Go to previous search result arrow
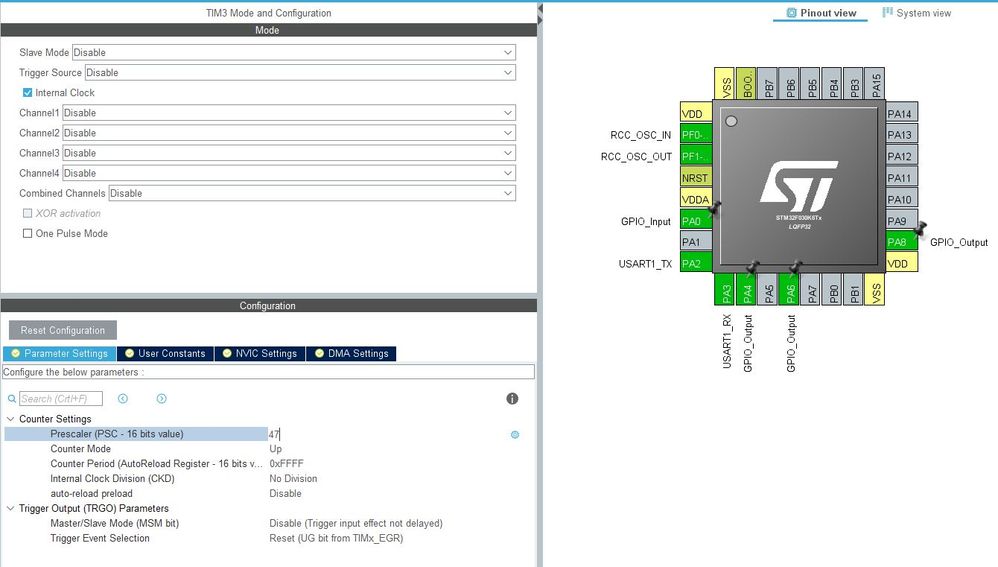 (x=123, y=398)
